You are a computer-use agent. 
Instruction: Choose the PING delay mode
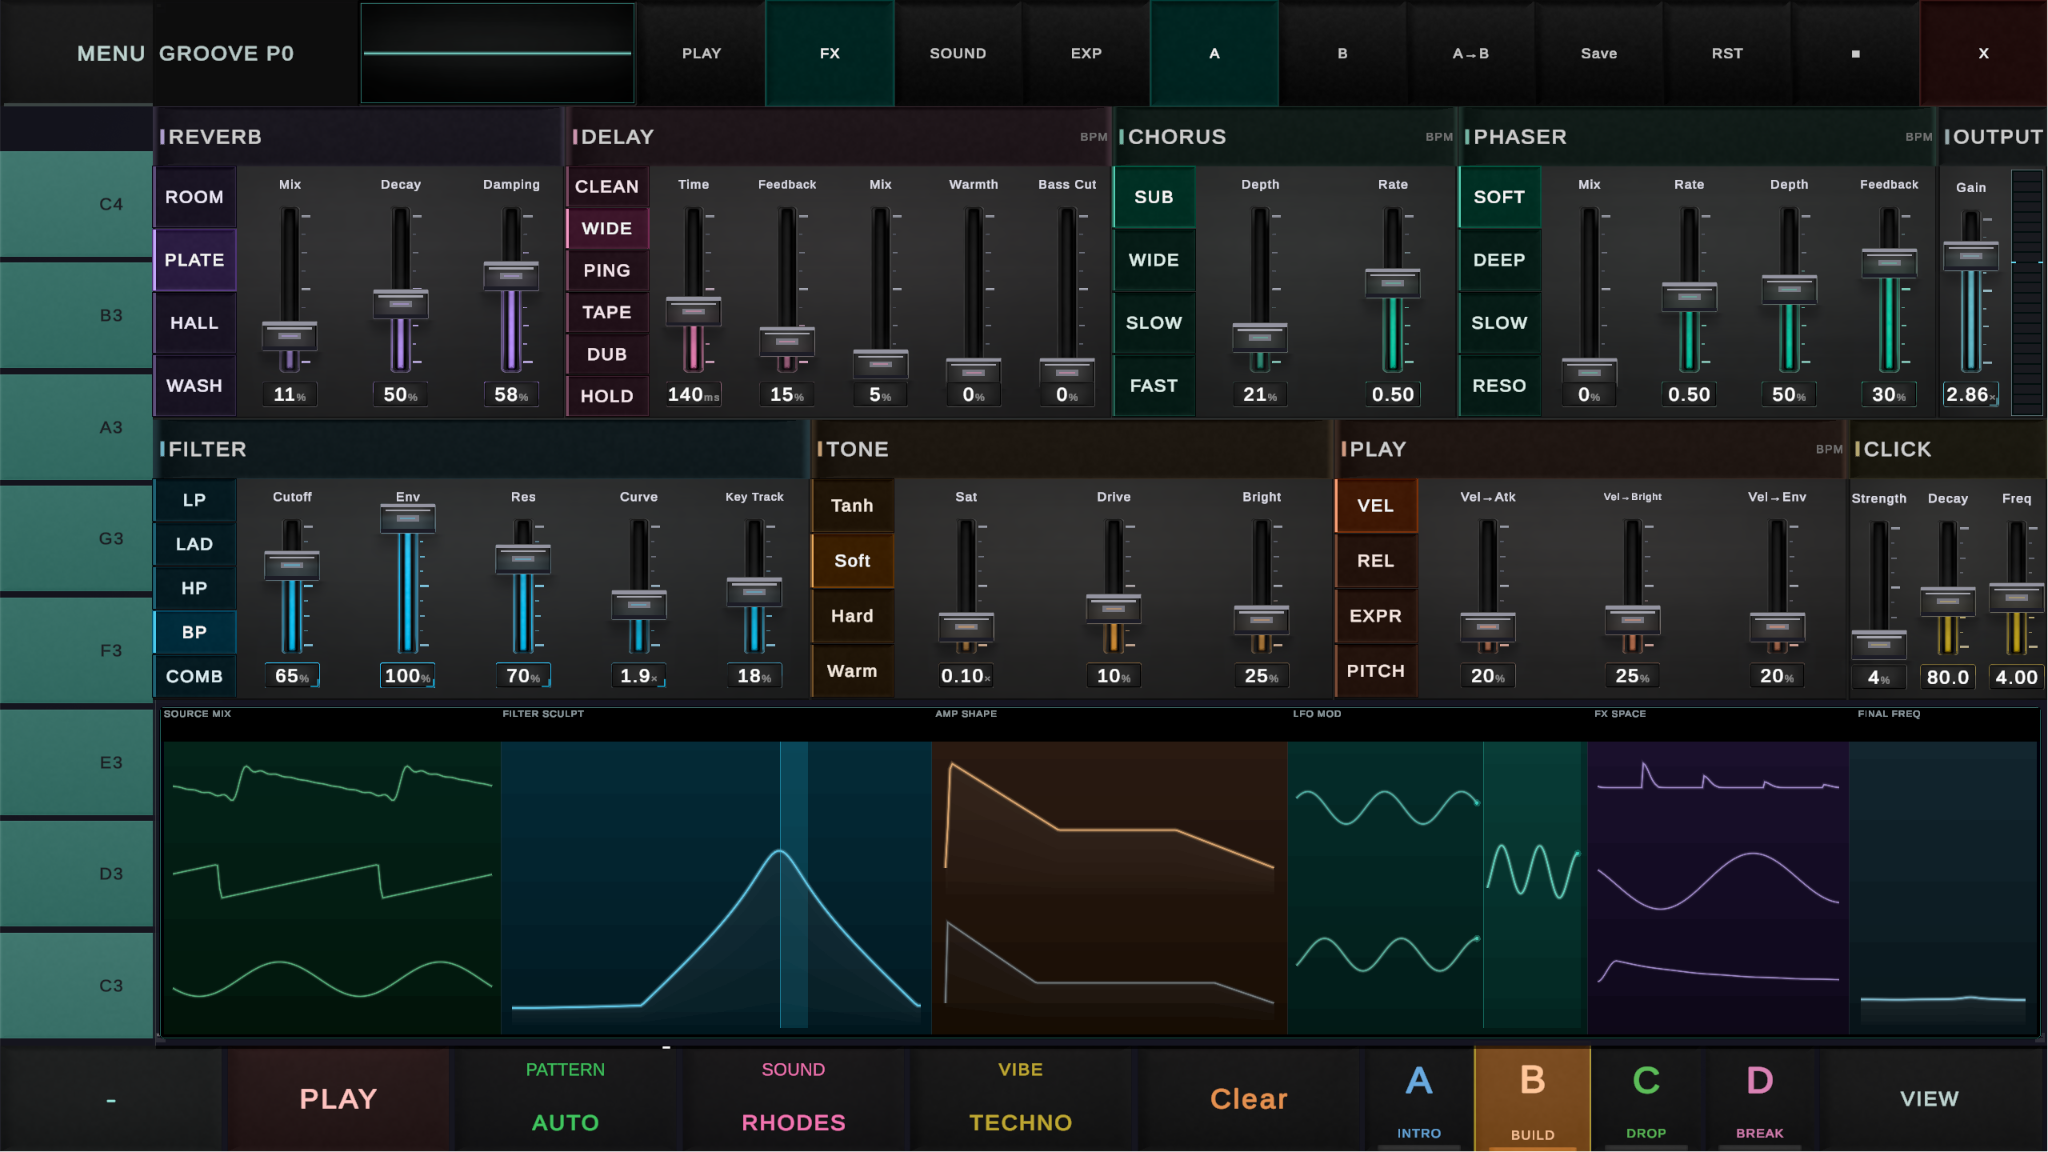(x=607, y=270)
